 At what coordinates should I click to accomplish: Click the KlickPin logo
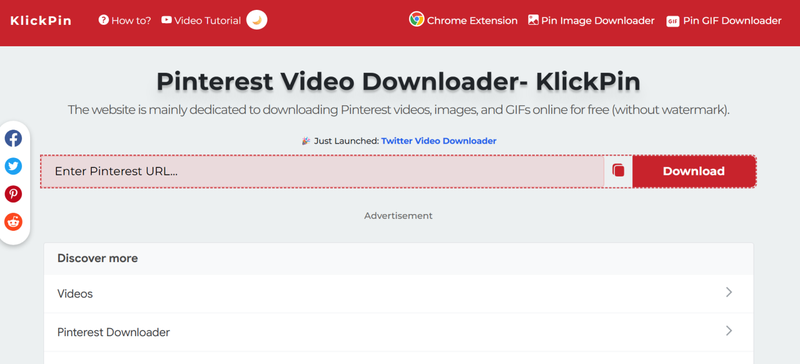pos(41,21)
